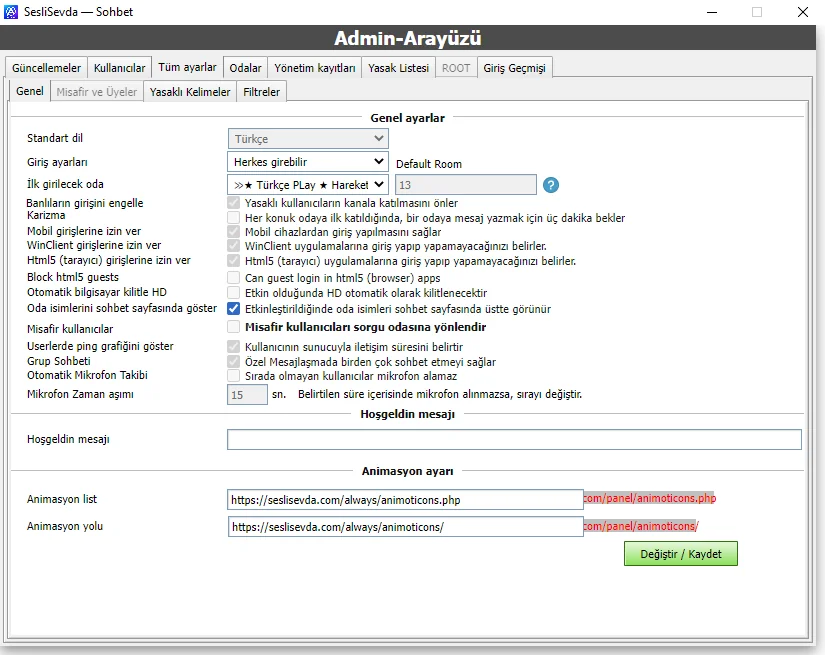
Task: Click the ROOT tab
Action: [456, 68]
